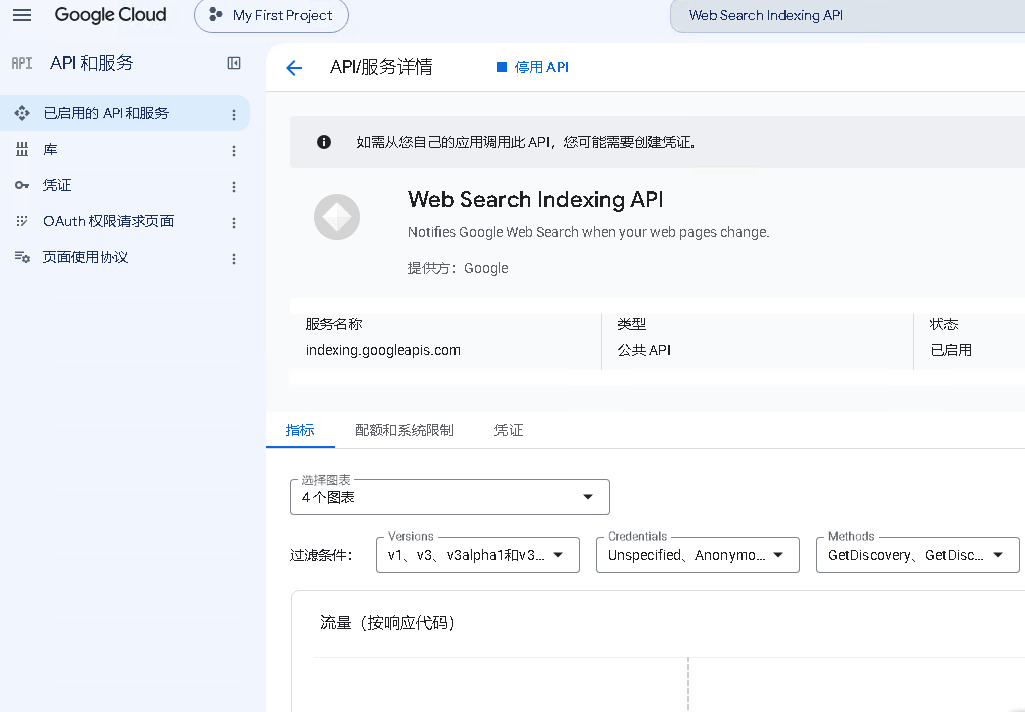Open more options for 库
Screen dimensions: 1025x712
(x=234, y=151)
